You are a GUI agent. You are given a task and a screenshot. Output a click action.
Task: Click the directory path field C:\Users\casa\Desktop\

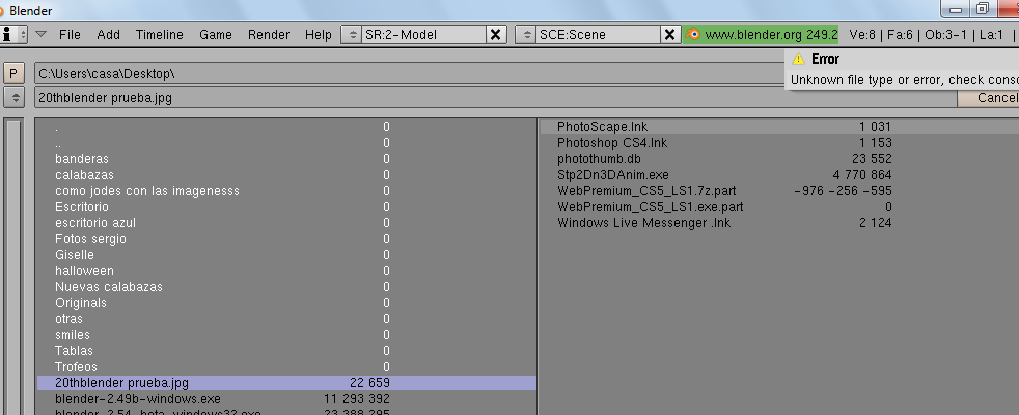point(409,73)
